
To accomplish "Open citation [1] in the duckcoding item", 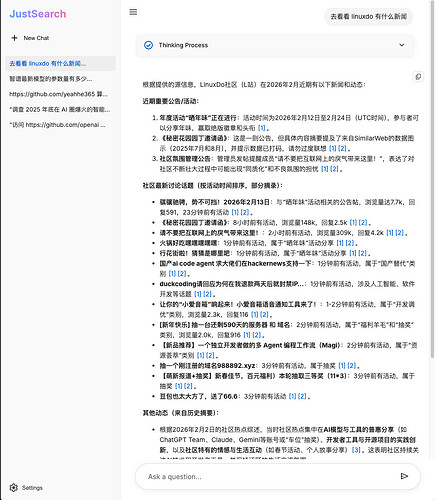I will (198, 294).
